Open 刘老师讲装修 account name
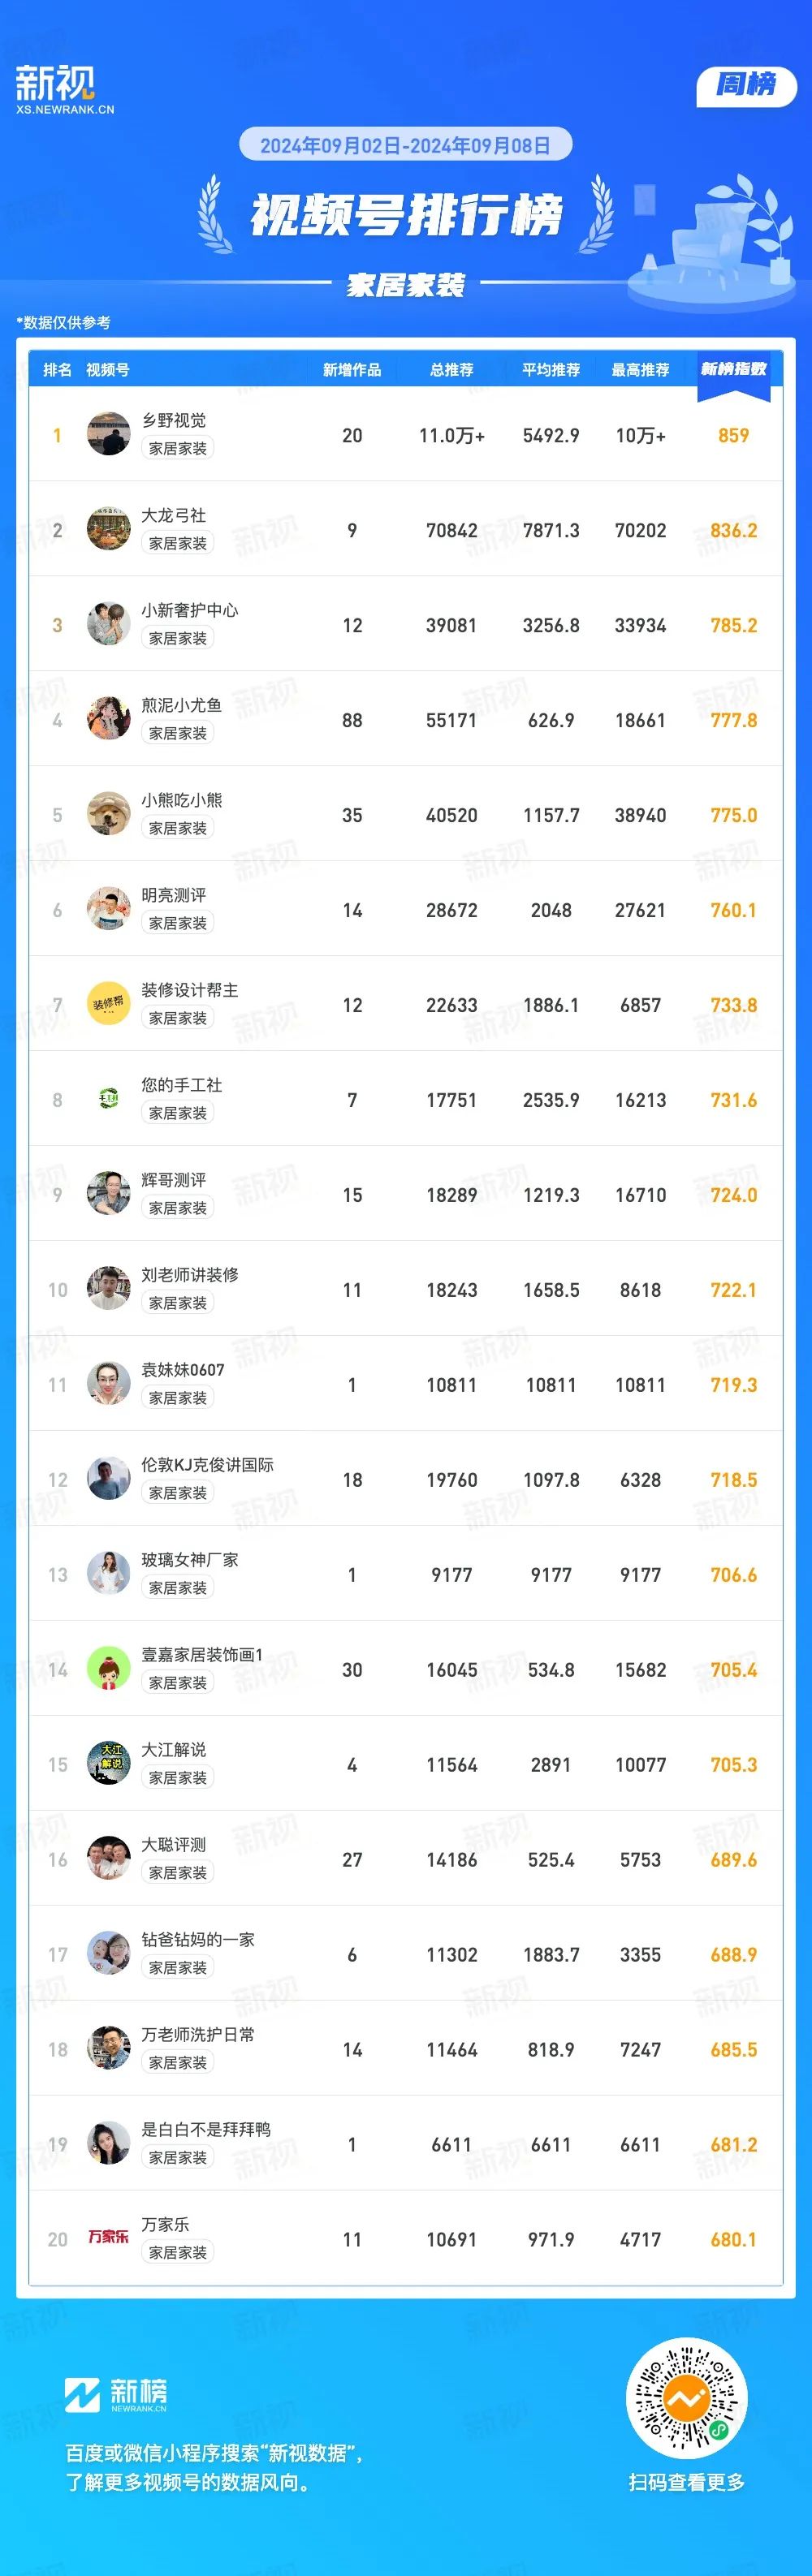812x2576 pixels. pyautogui.click(x=190, y=1275)
